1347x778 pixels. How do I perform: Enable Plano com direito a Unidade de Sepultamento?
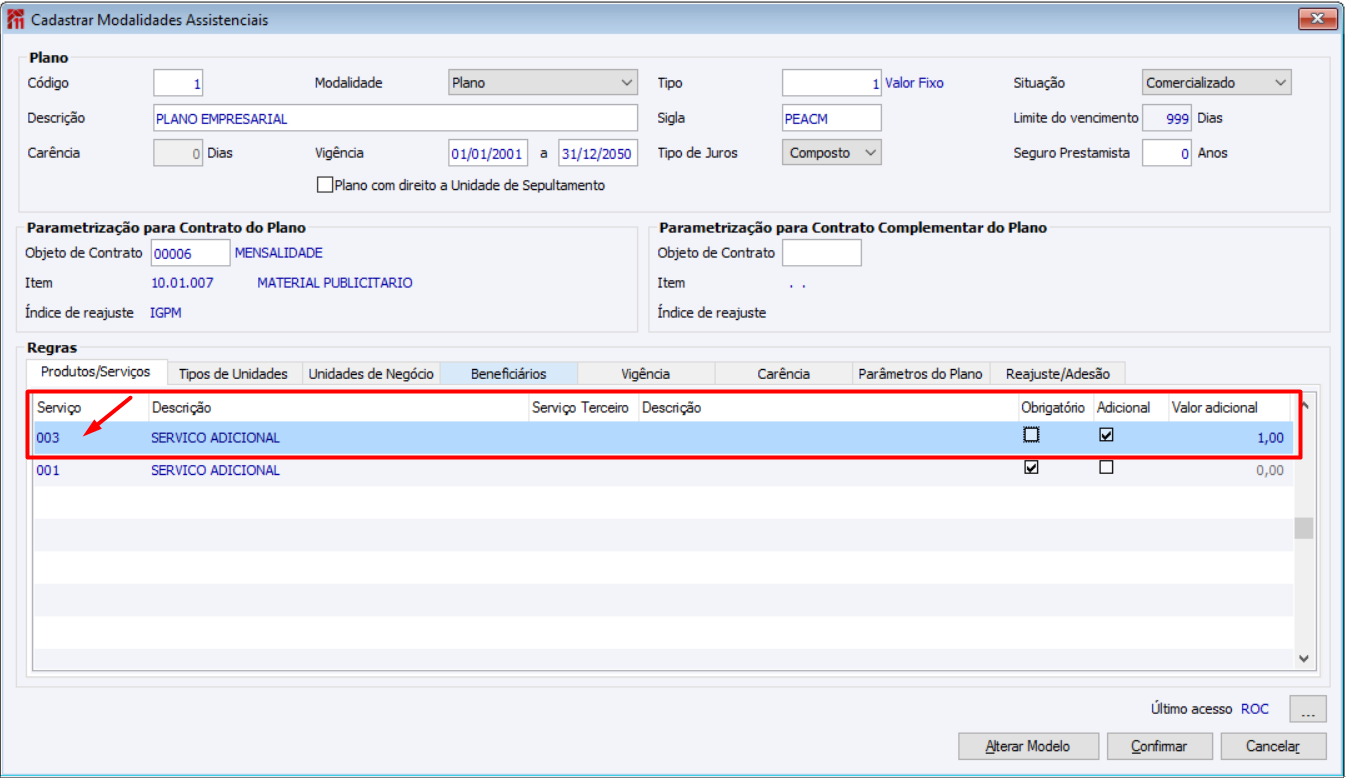(x=324, y=185)
